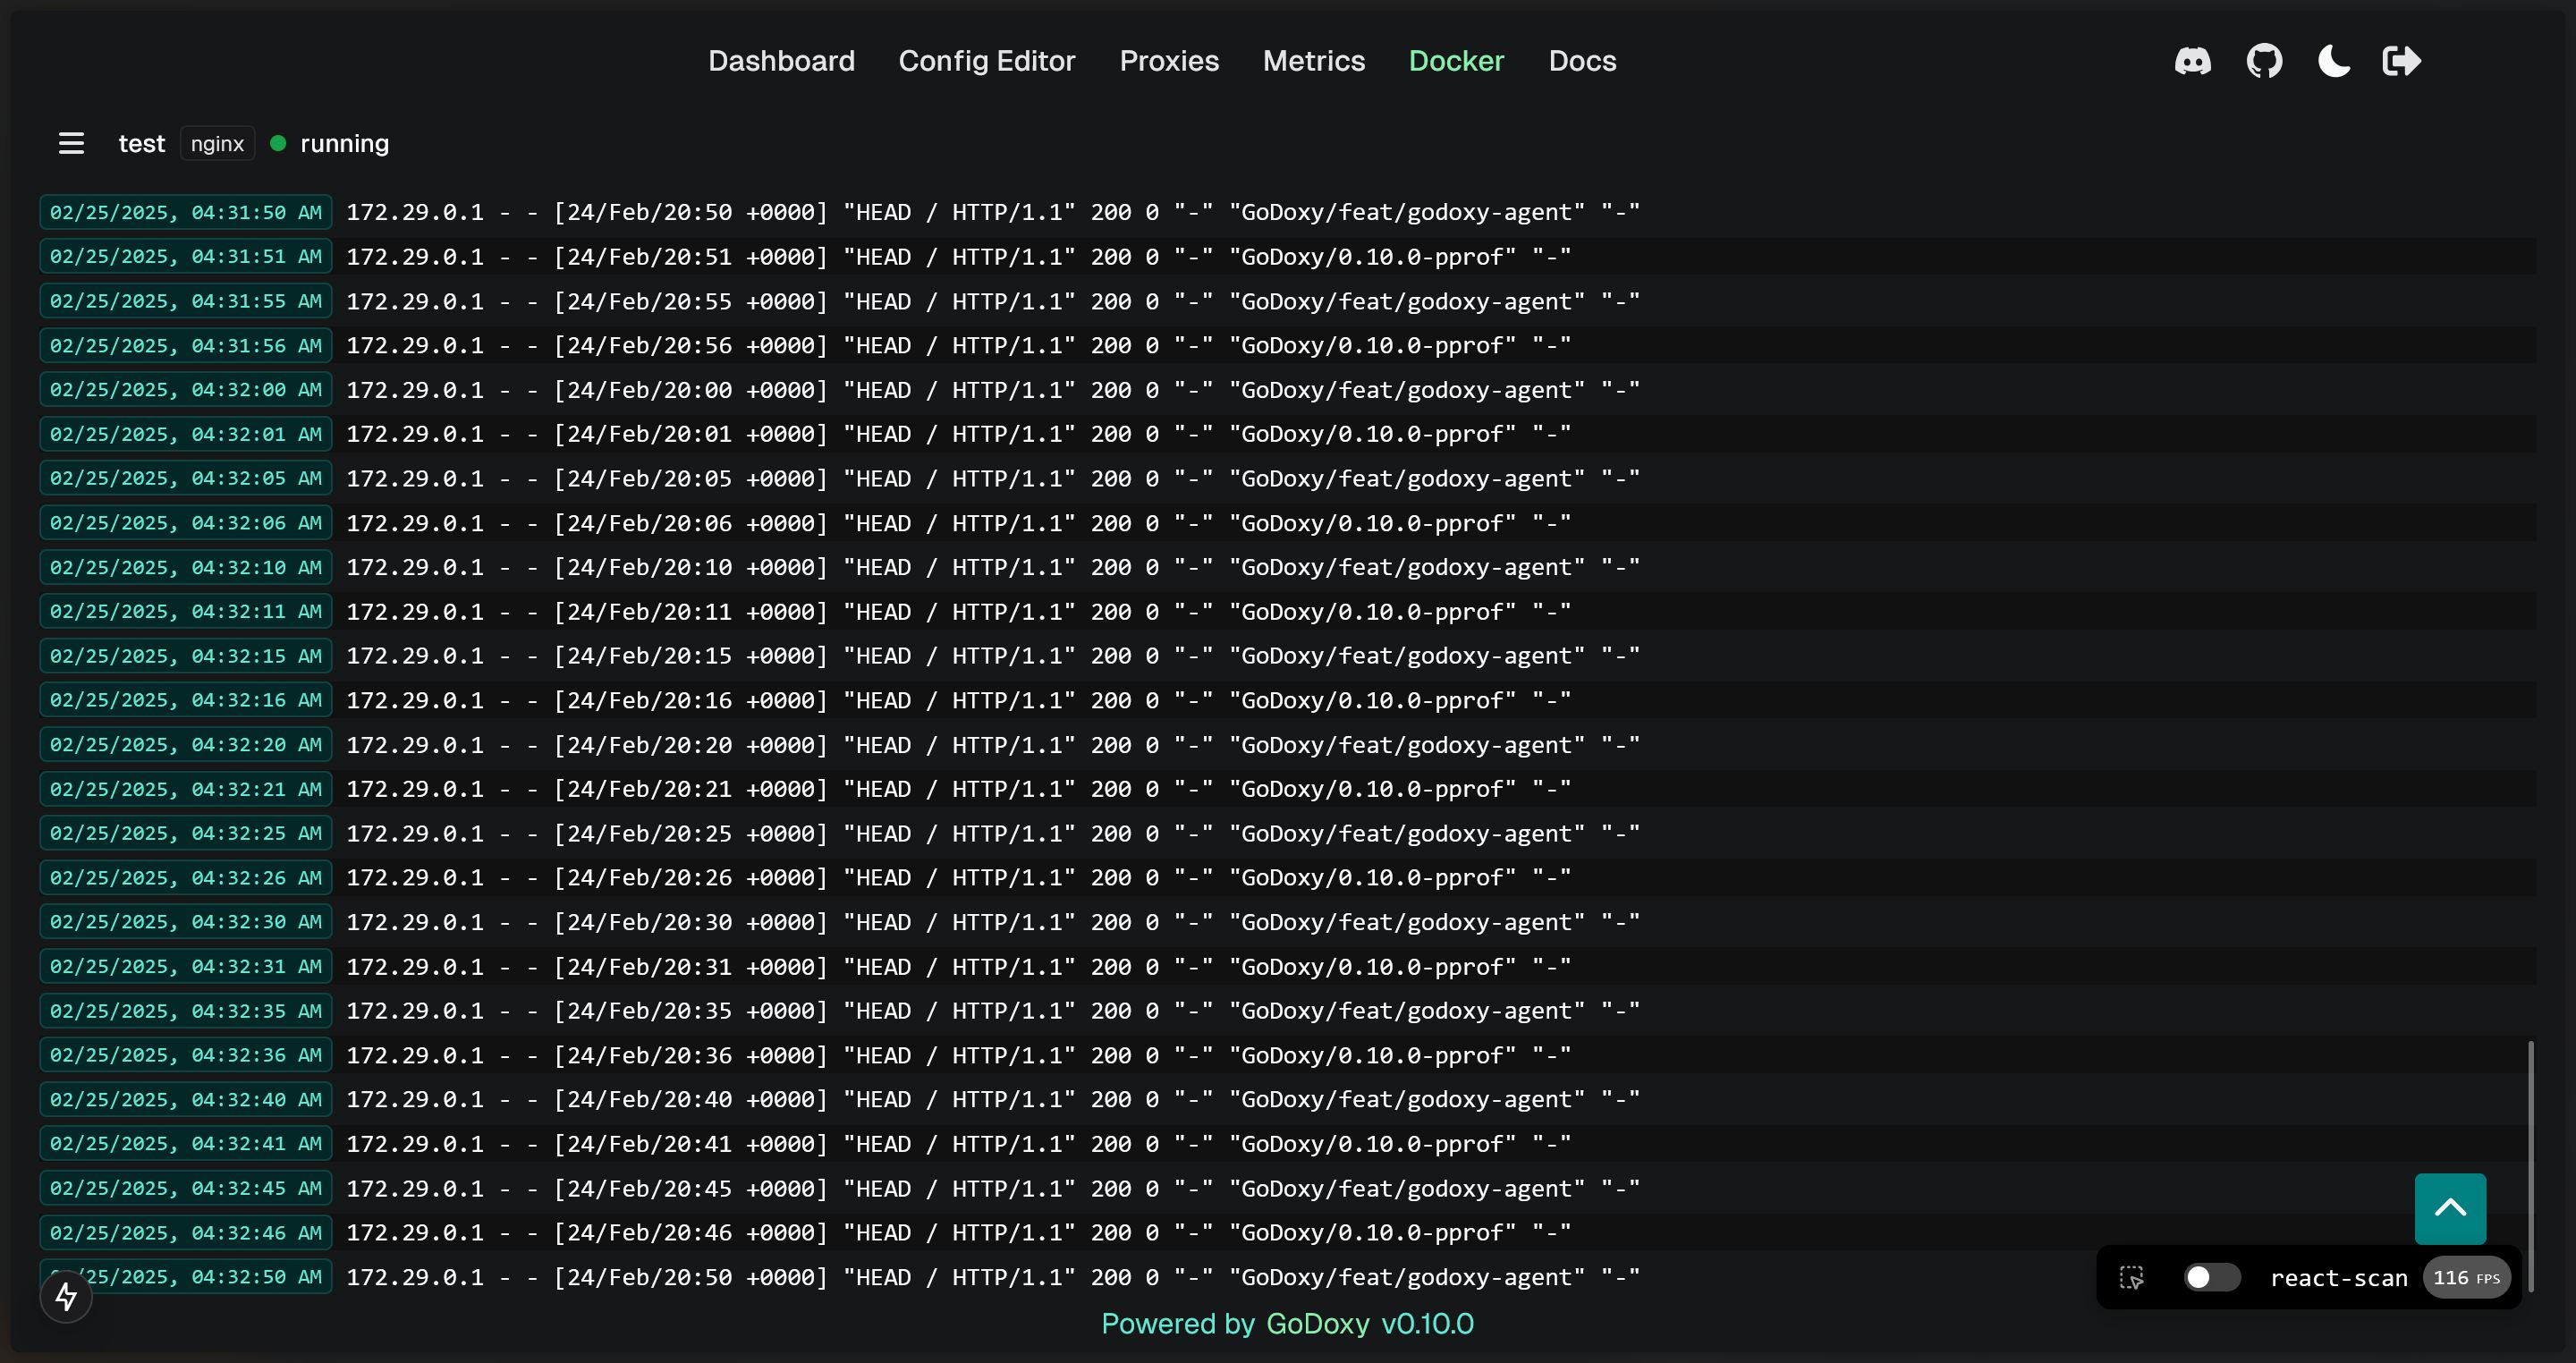Navigate to the Proxies section
Screen dimensions: 2576x1363
click(x=1169, y=61)
